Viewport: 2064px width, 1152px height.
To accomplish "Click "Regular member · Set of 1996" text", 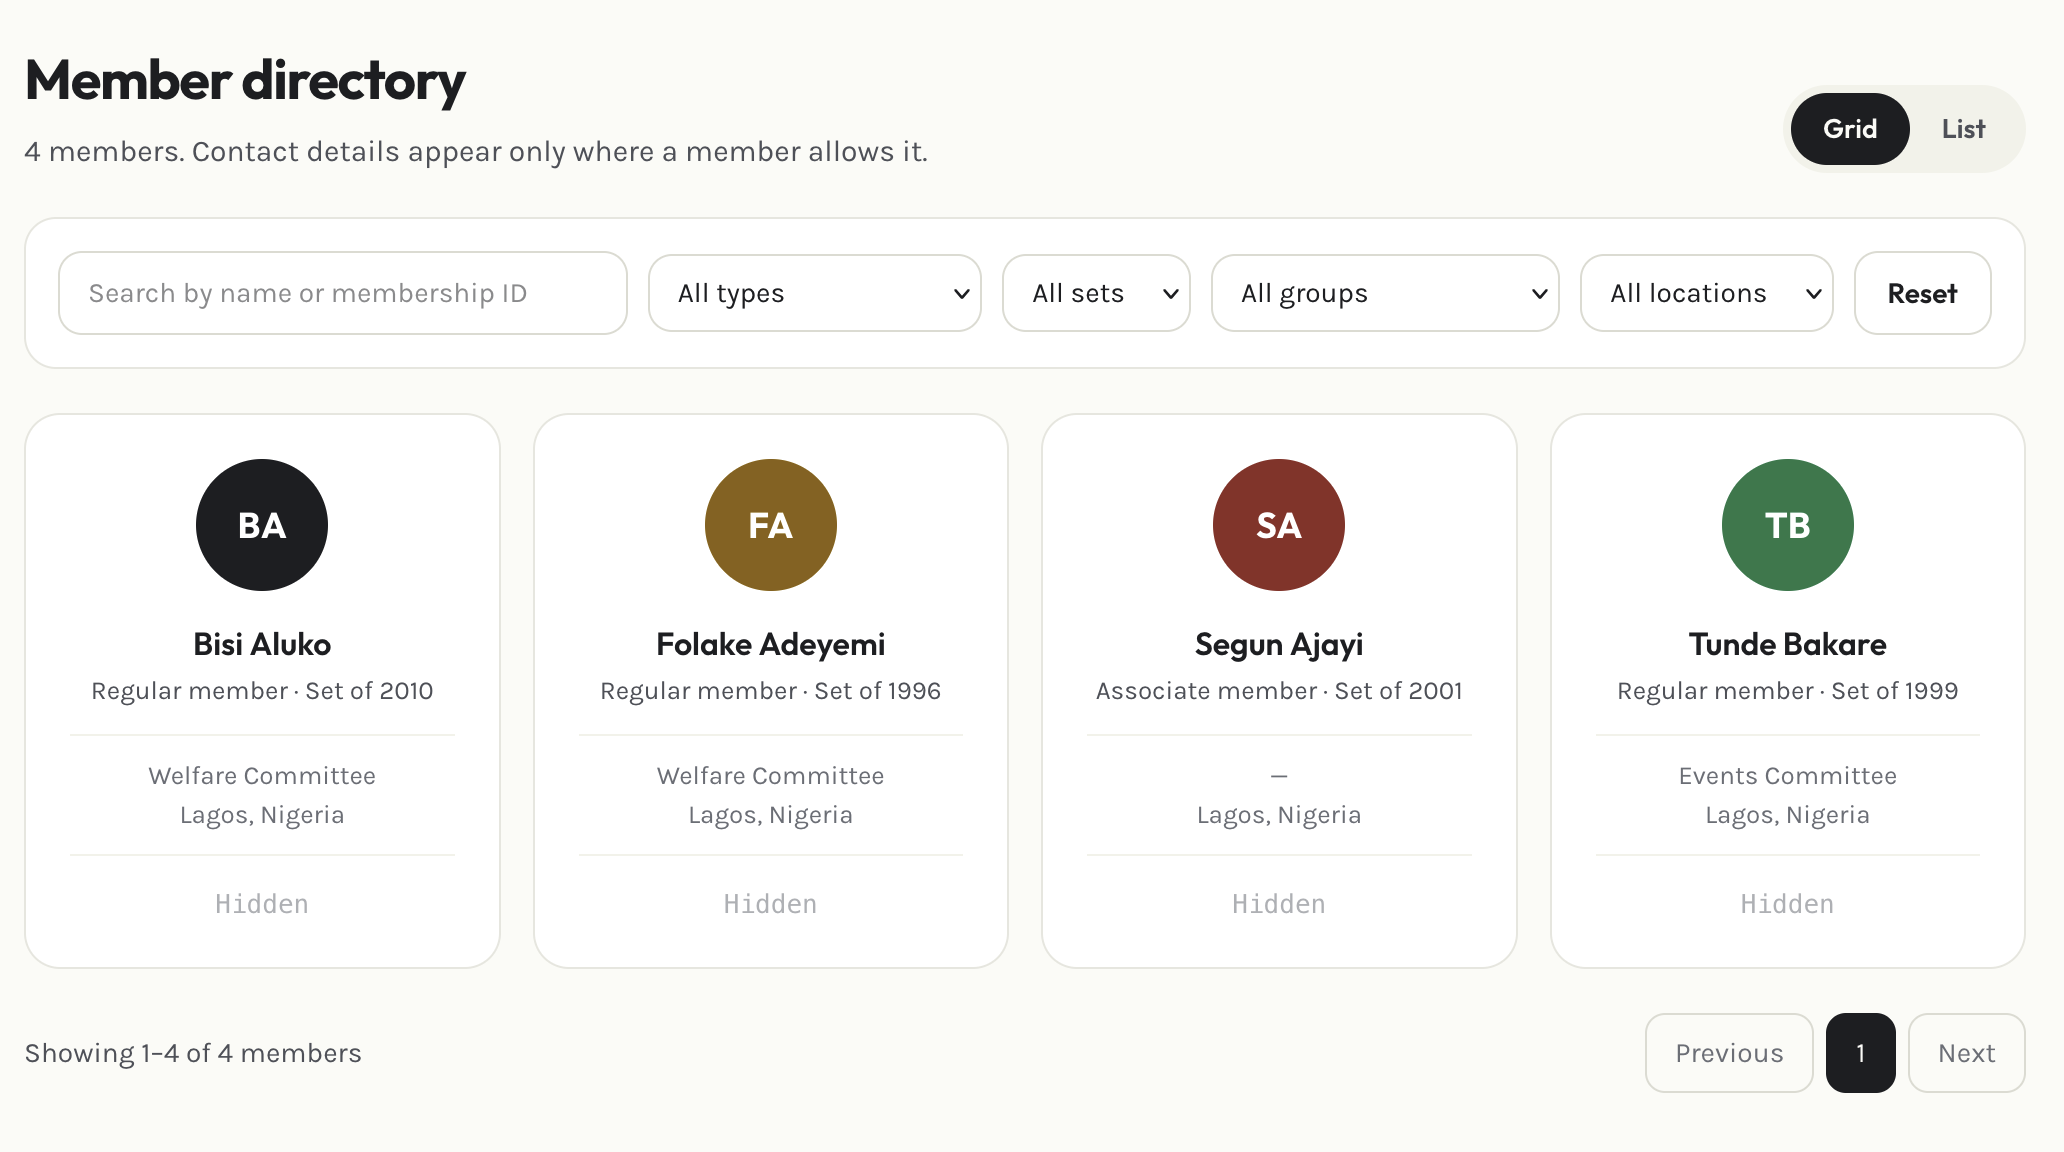I will tap(771, 691).
